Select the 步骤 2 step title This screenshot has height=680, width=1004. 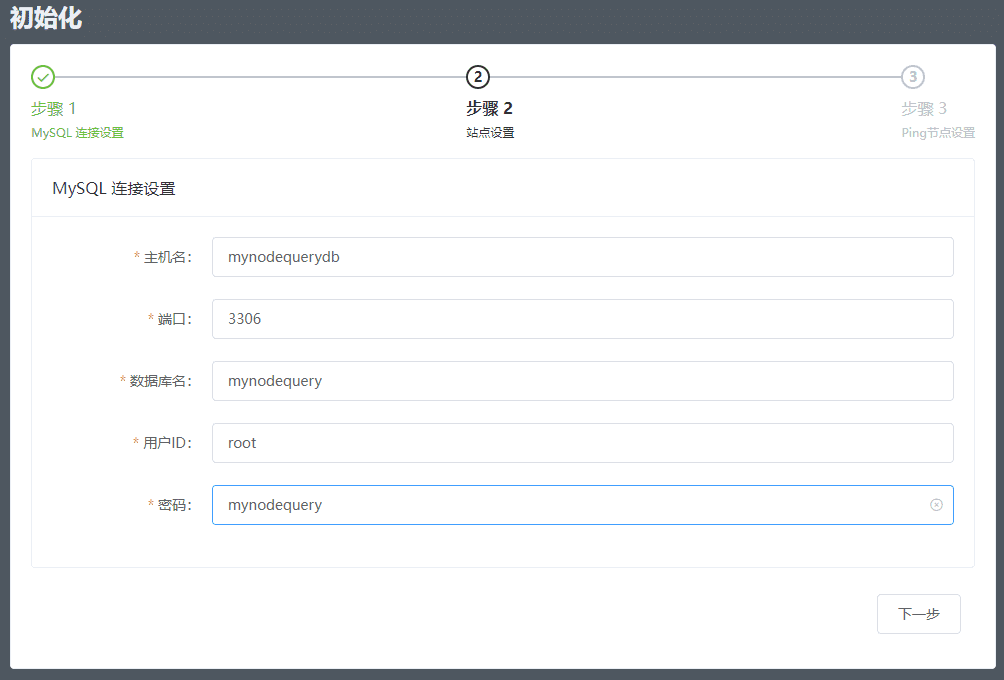(489, 108)
